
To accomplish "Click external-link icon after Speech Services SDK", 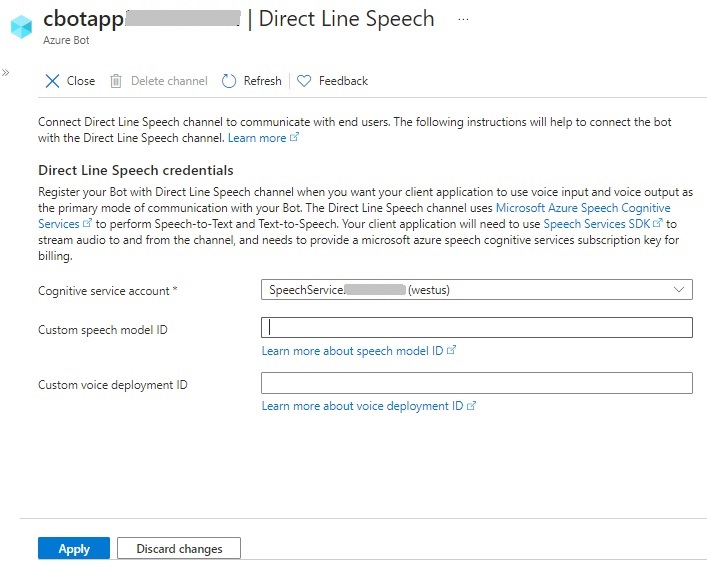I will tap(658, 224).
